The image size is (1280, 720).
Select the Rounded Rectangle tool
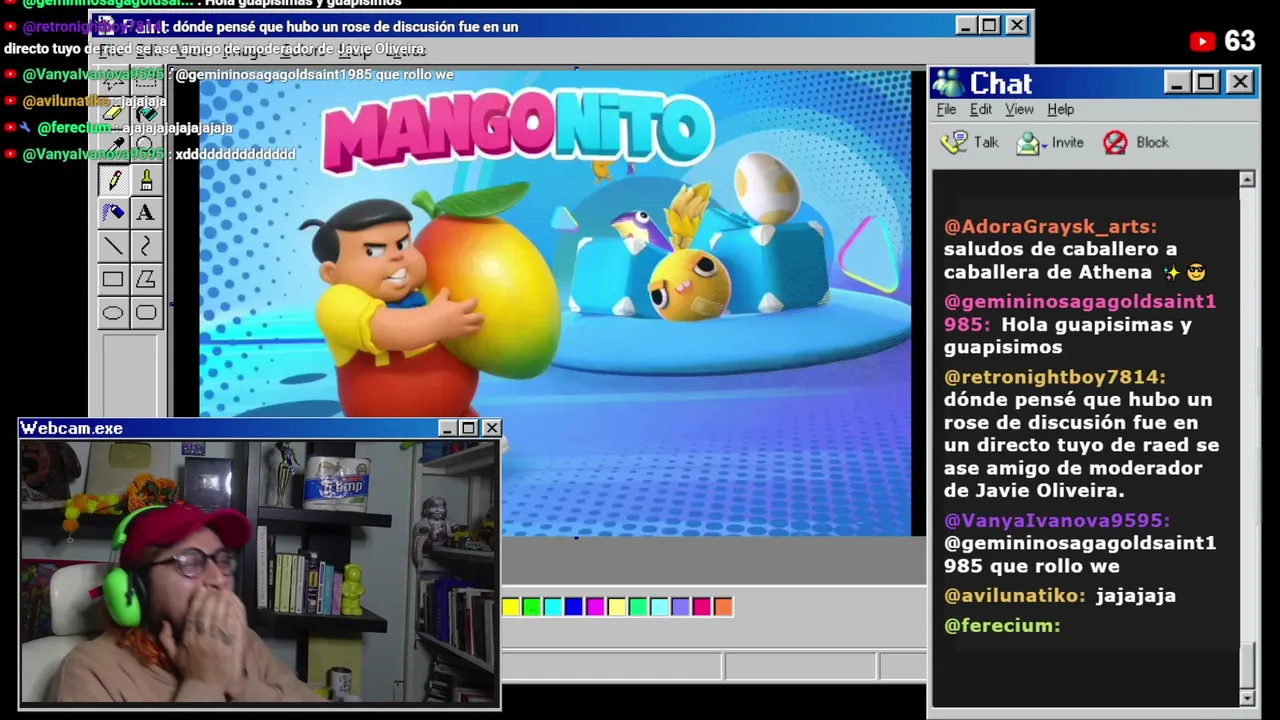pyautogui.click(x=146, y=313)
